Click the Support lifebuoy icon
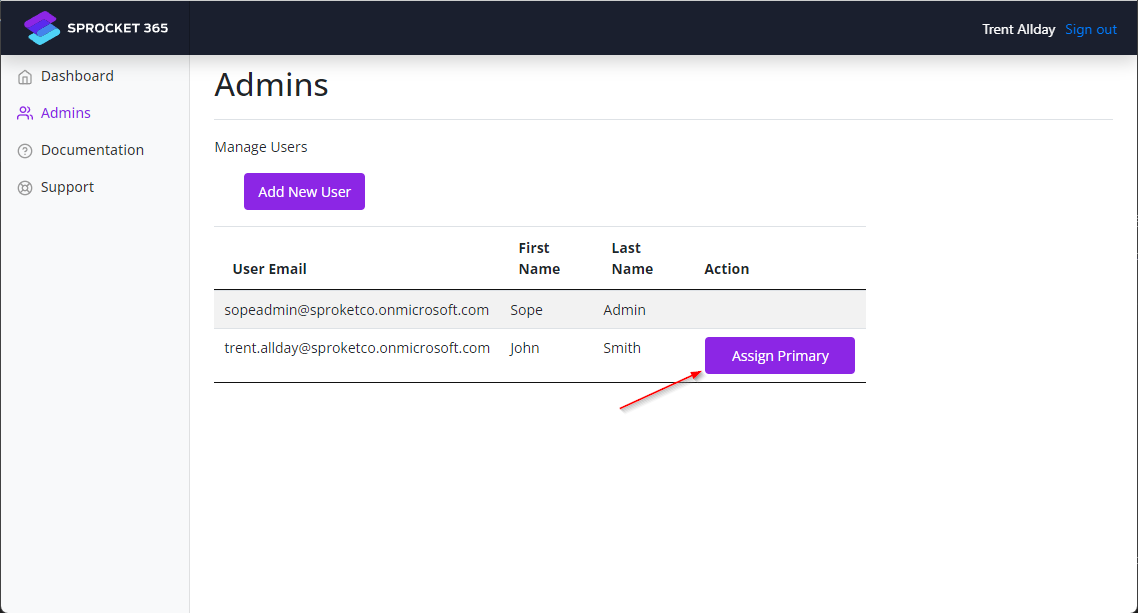Screen dimensions: 1138x613 tap(25, 188)
